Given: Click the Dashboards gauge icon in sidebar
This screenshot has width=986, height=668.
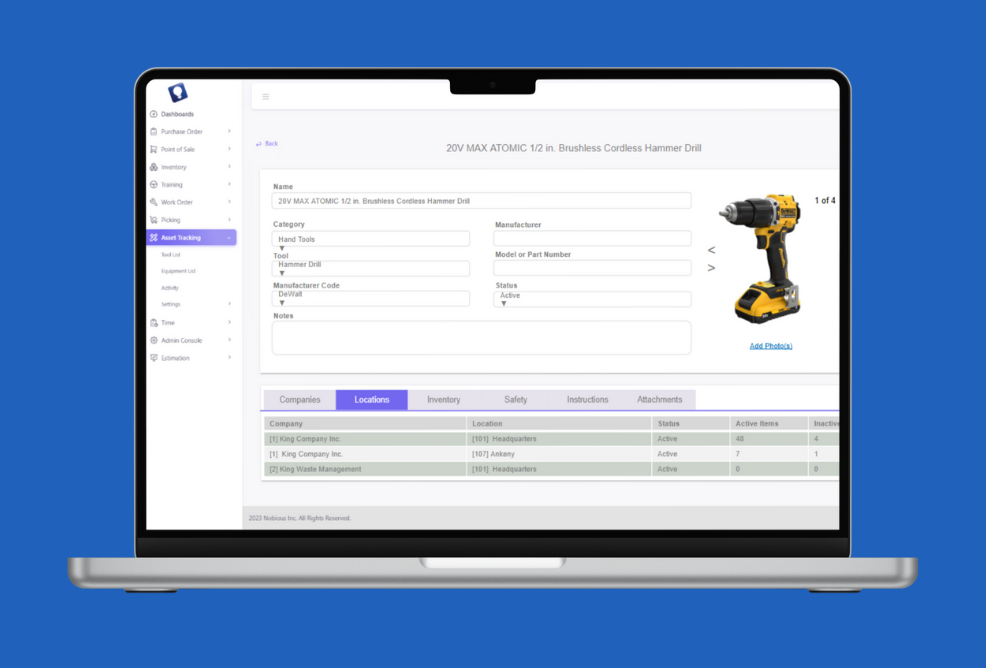Looking at the screenshot, I should pos(153,114).
